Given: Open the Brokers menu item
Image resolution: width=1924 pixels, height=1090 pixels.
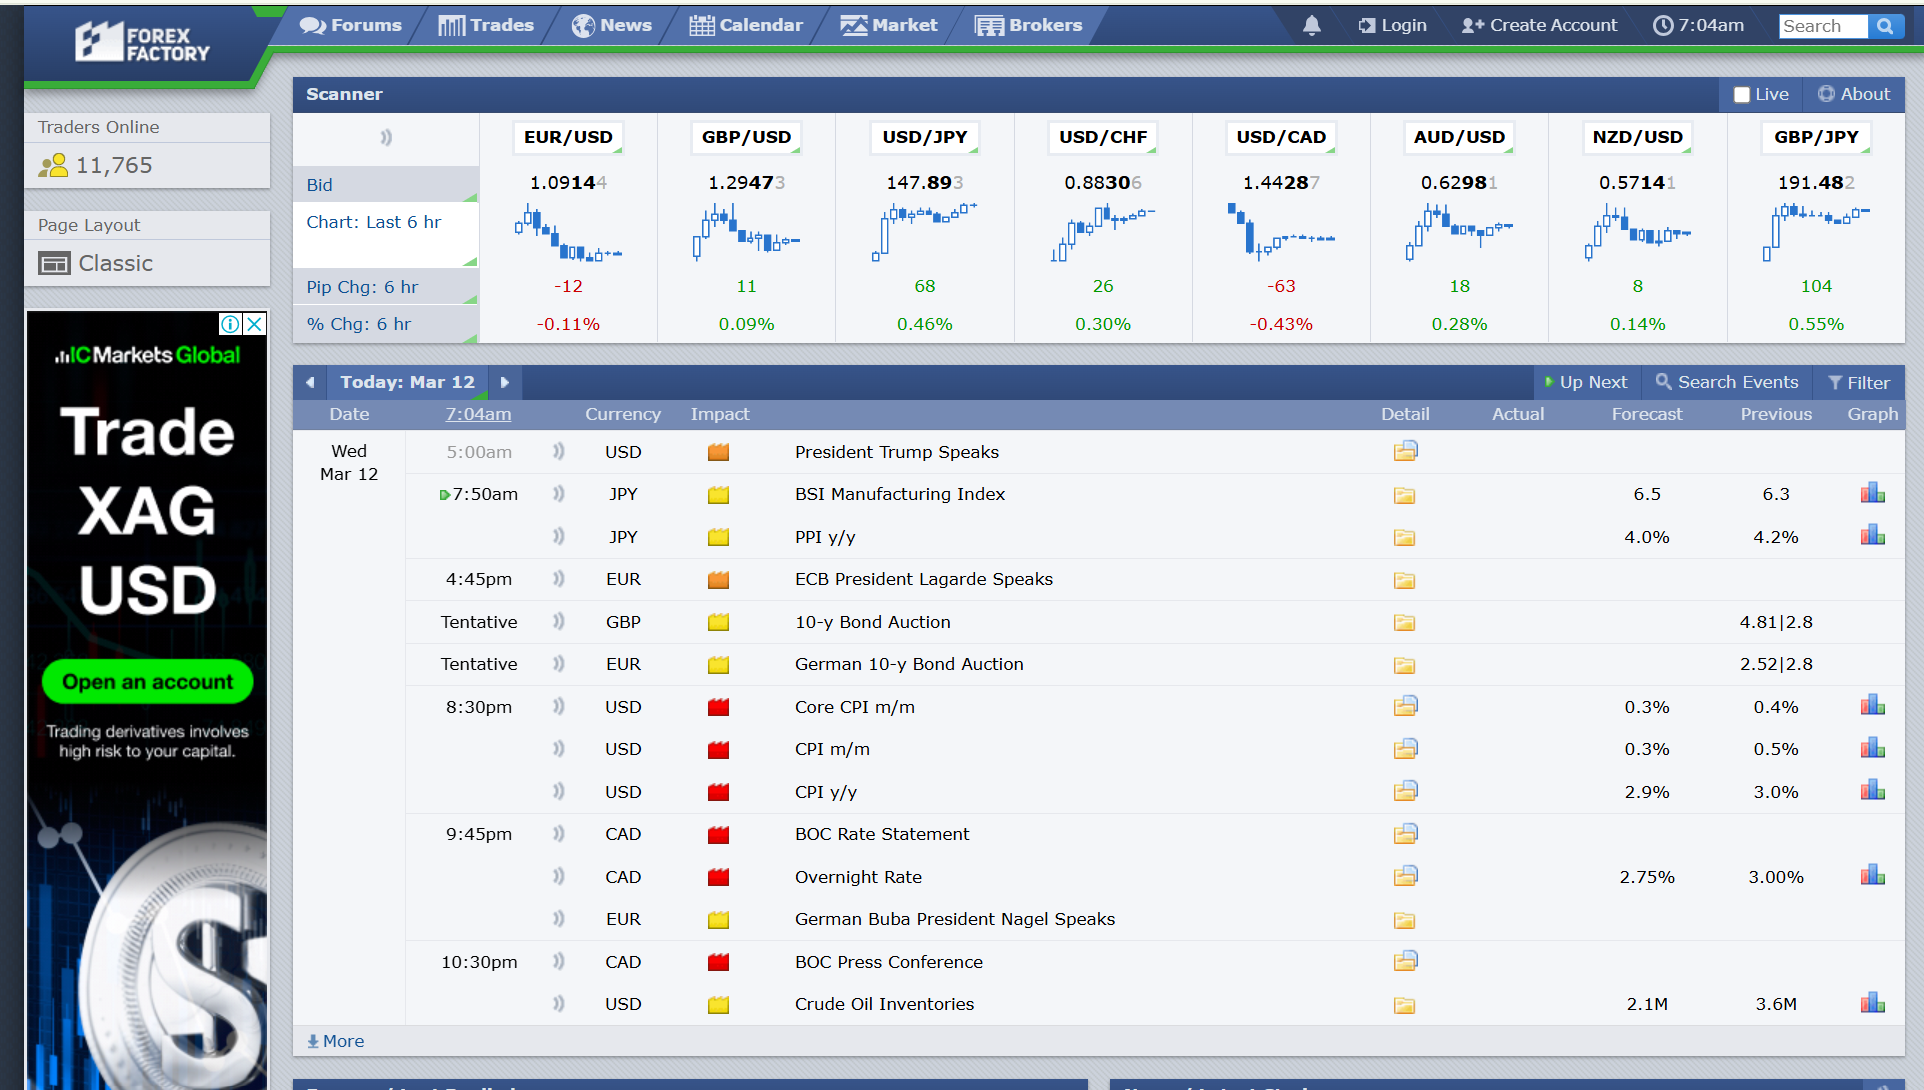Looking at the screenshot, I should [x=1029, y=26].
